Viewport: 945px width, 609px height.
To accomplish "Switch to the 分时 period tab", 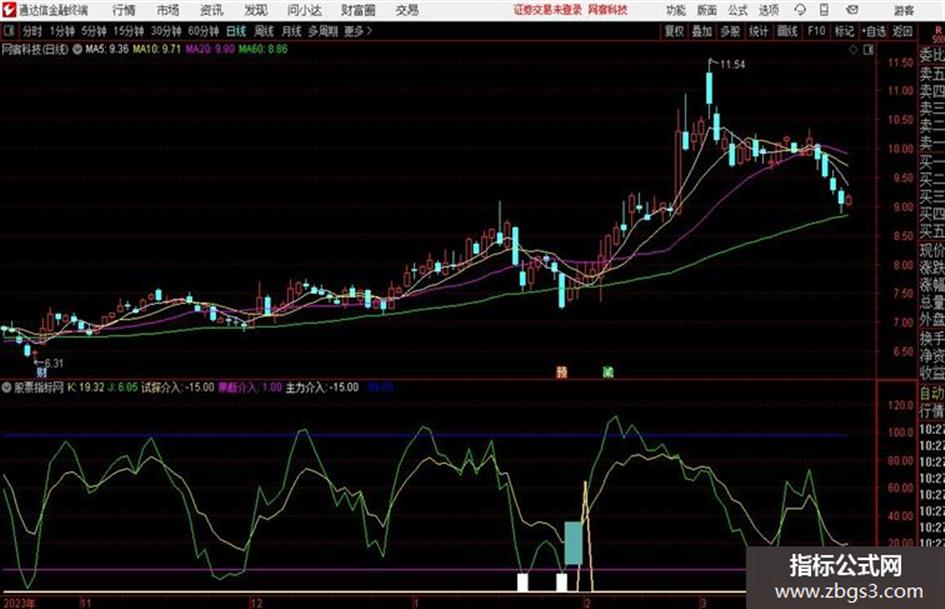I will click(32, 31).
